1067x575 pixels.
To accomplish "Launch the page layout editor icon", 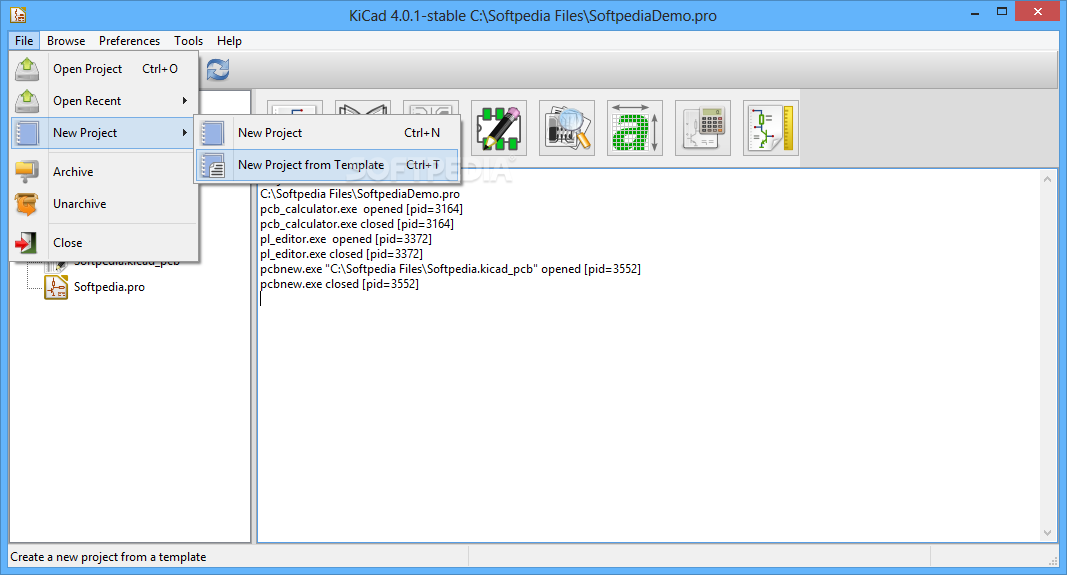I will (x=771, y=128).
